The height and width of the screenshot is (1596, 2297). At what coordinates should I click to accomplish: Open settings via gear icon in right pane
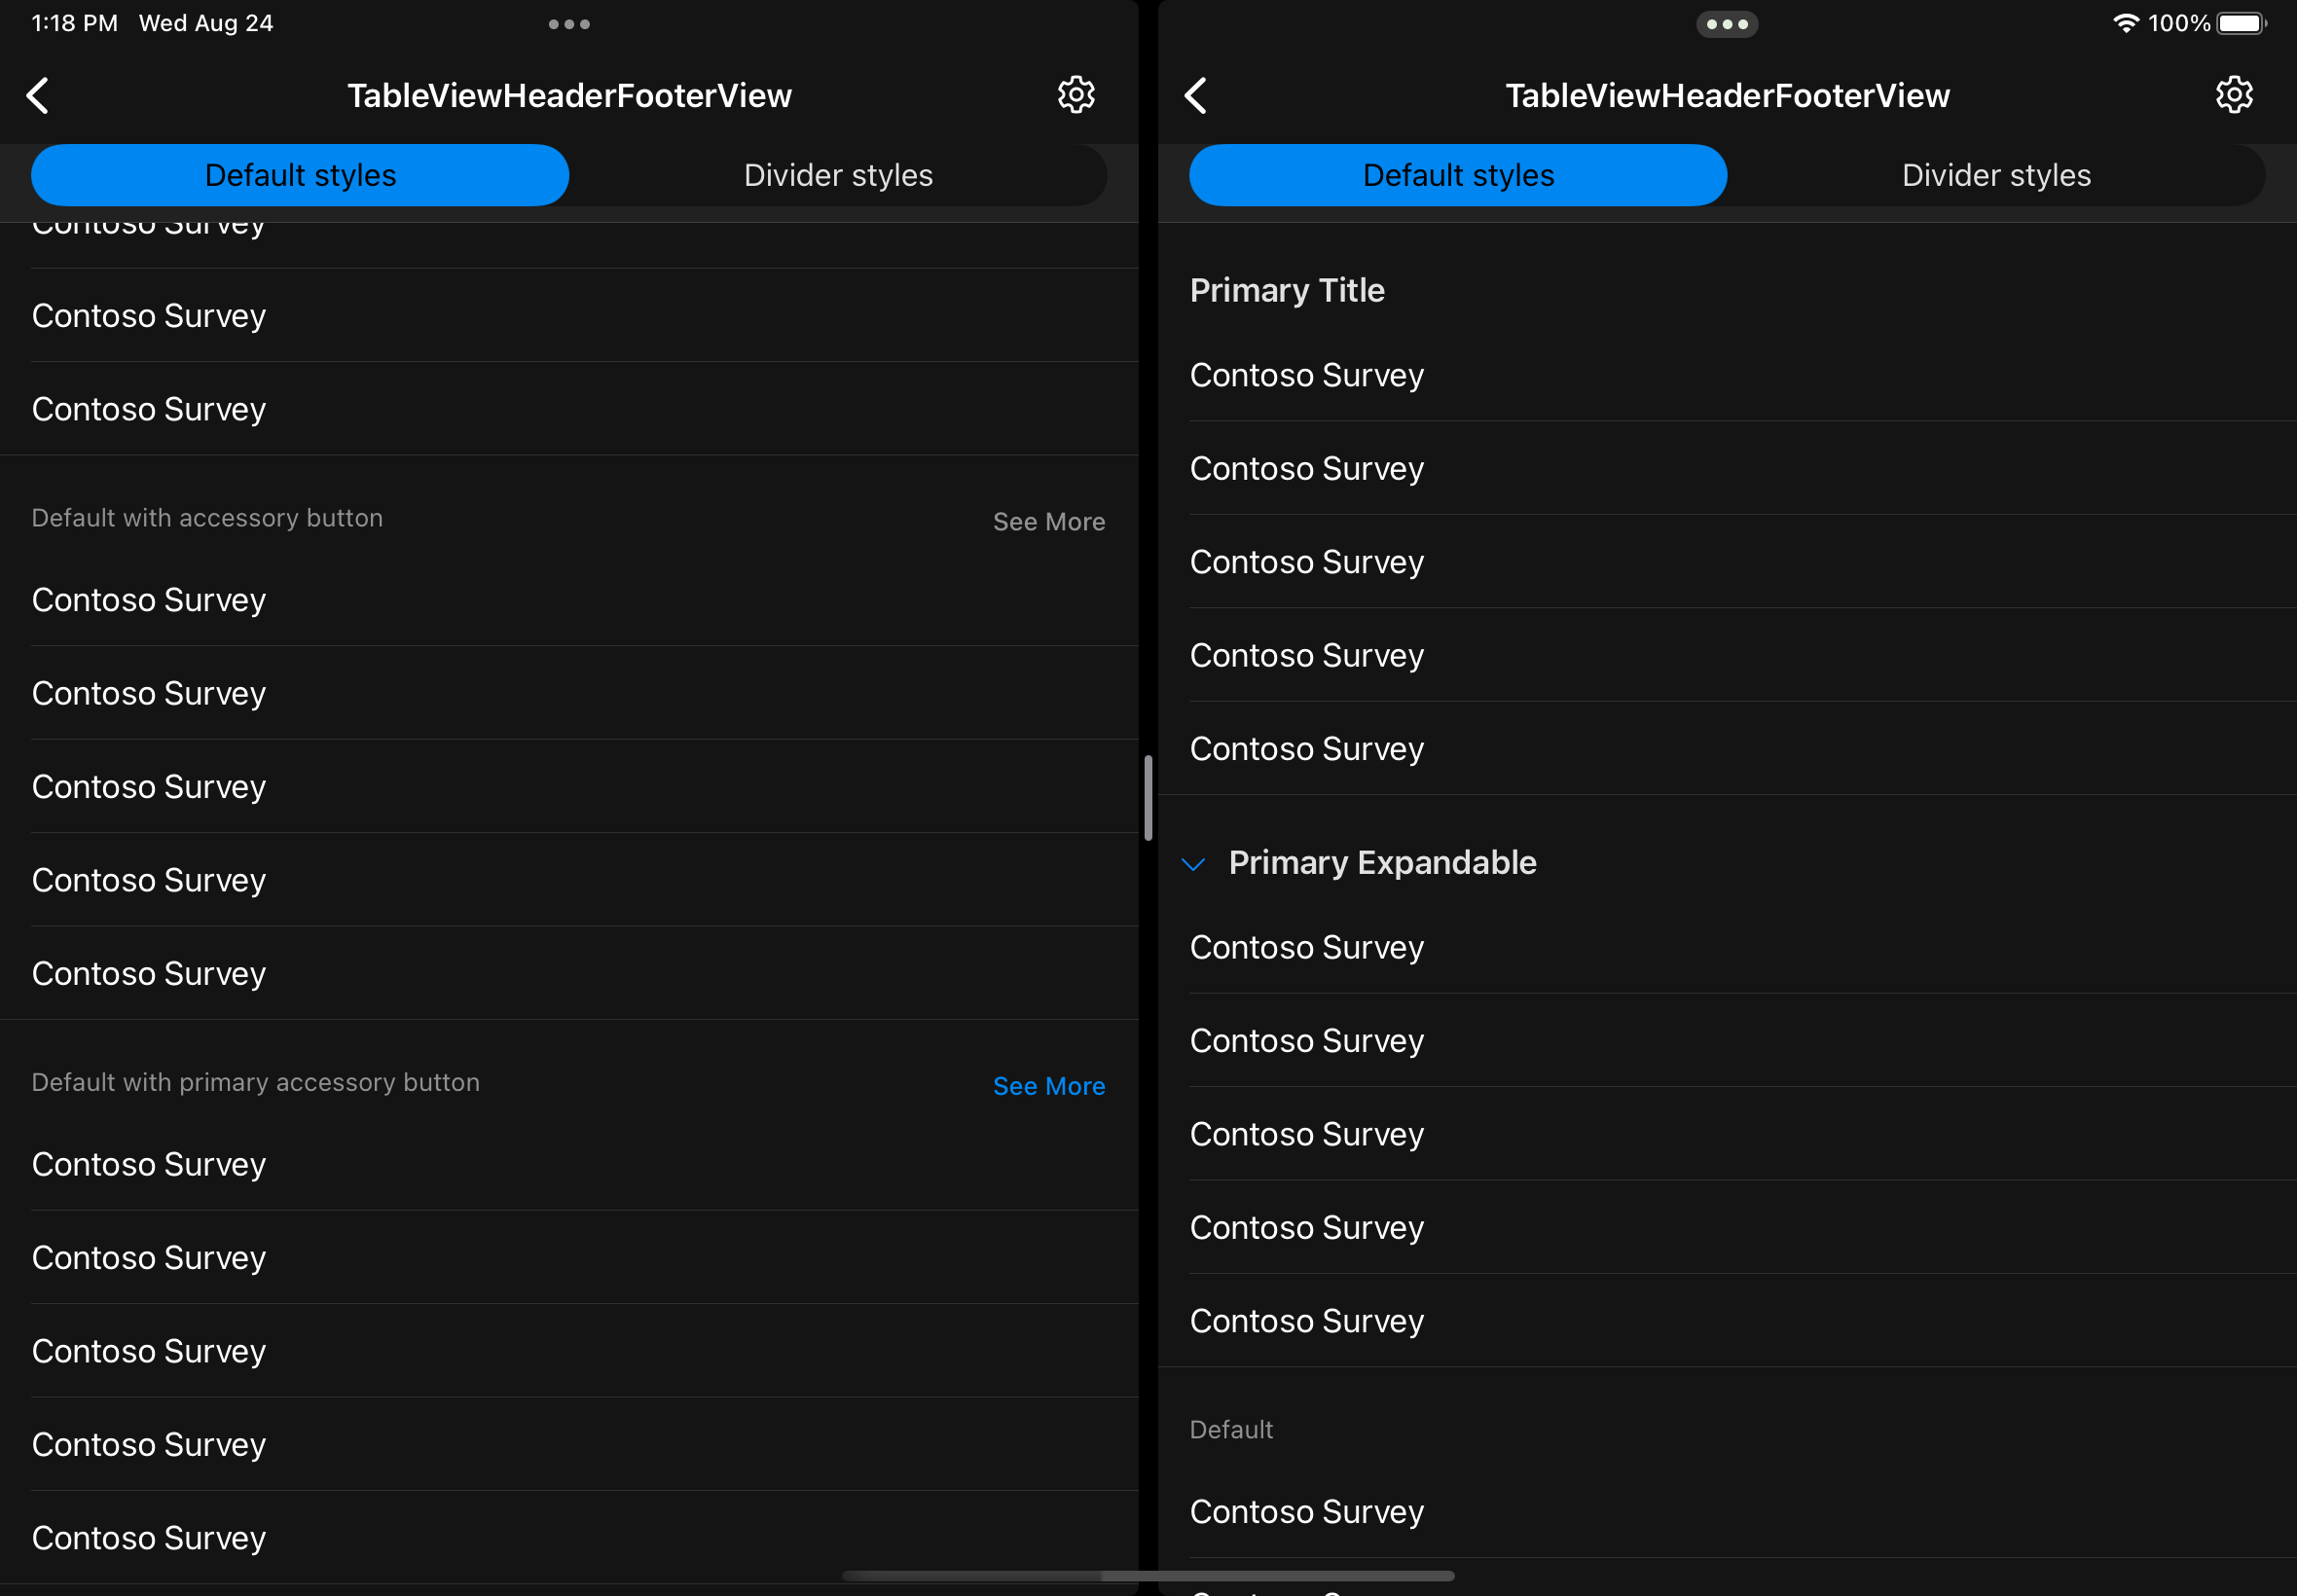[2234, 94]
